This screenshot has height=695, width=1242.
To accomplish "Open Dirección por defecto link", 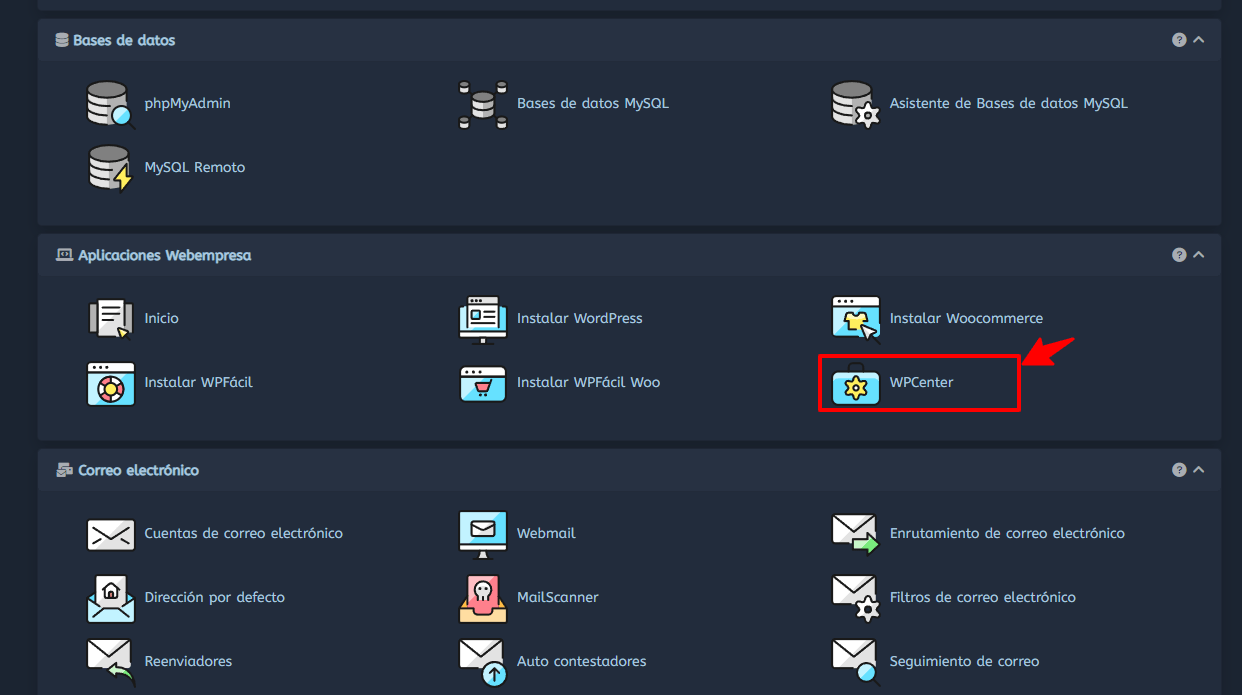I will (x=215, y=598).
